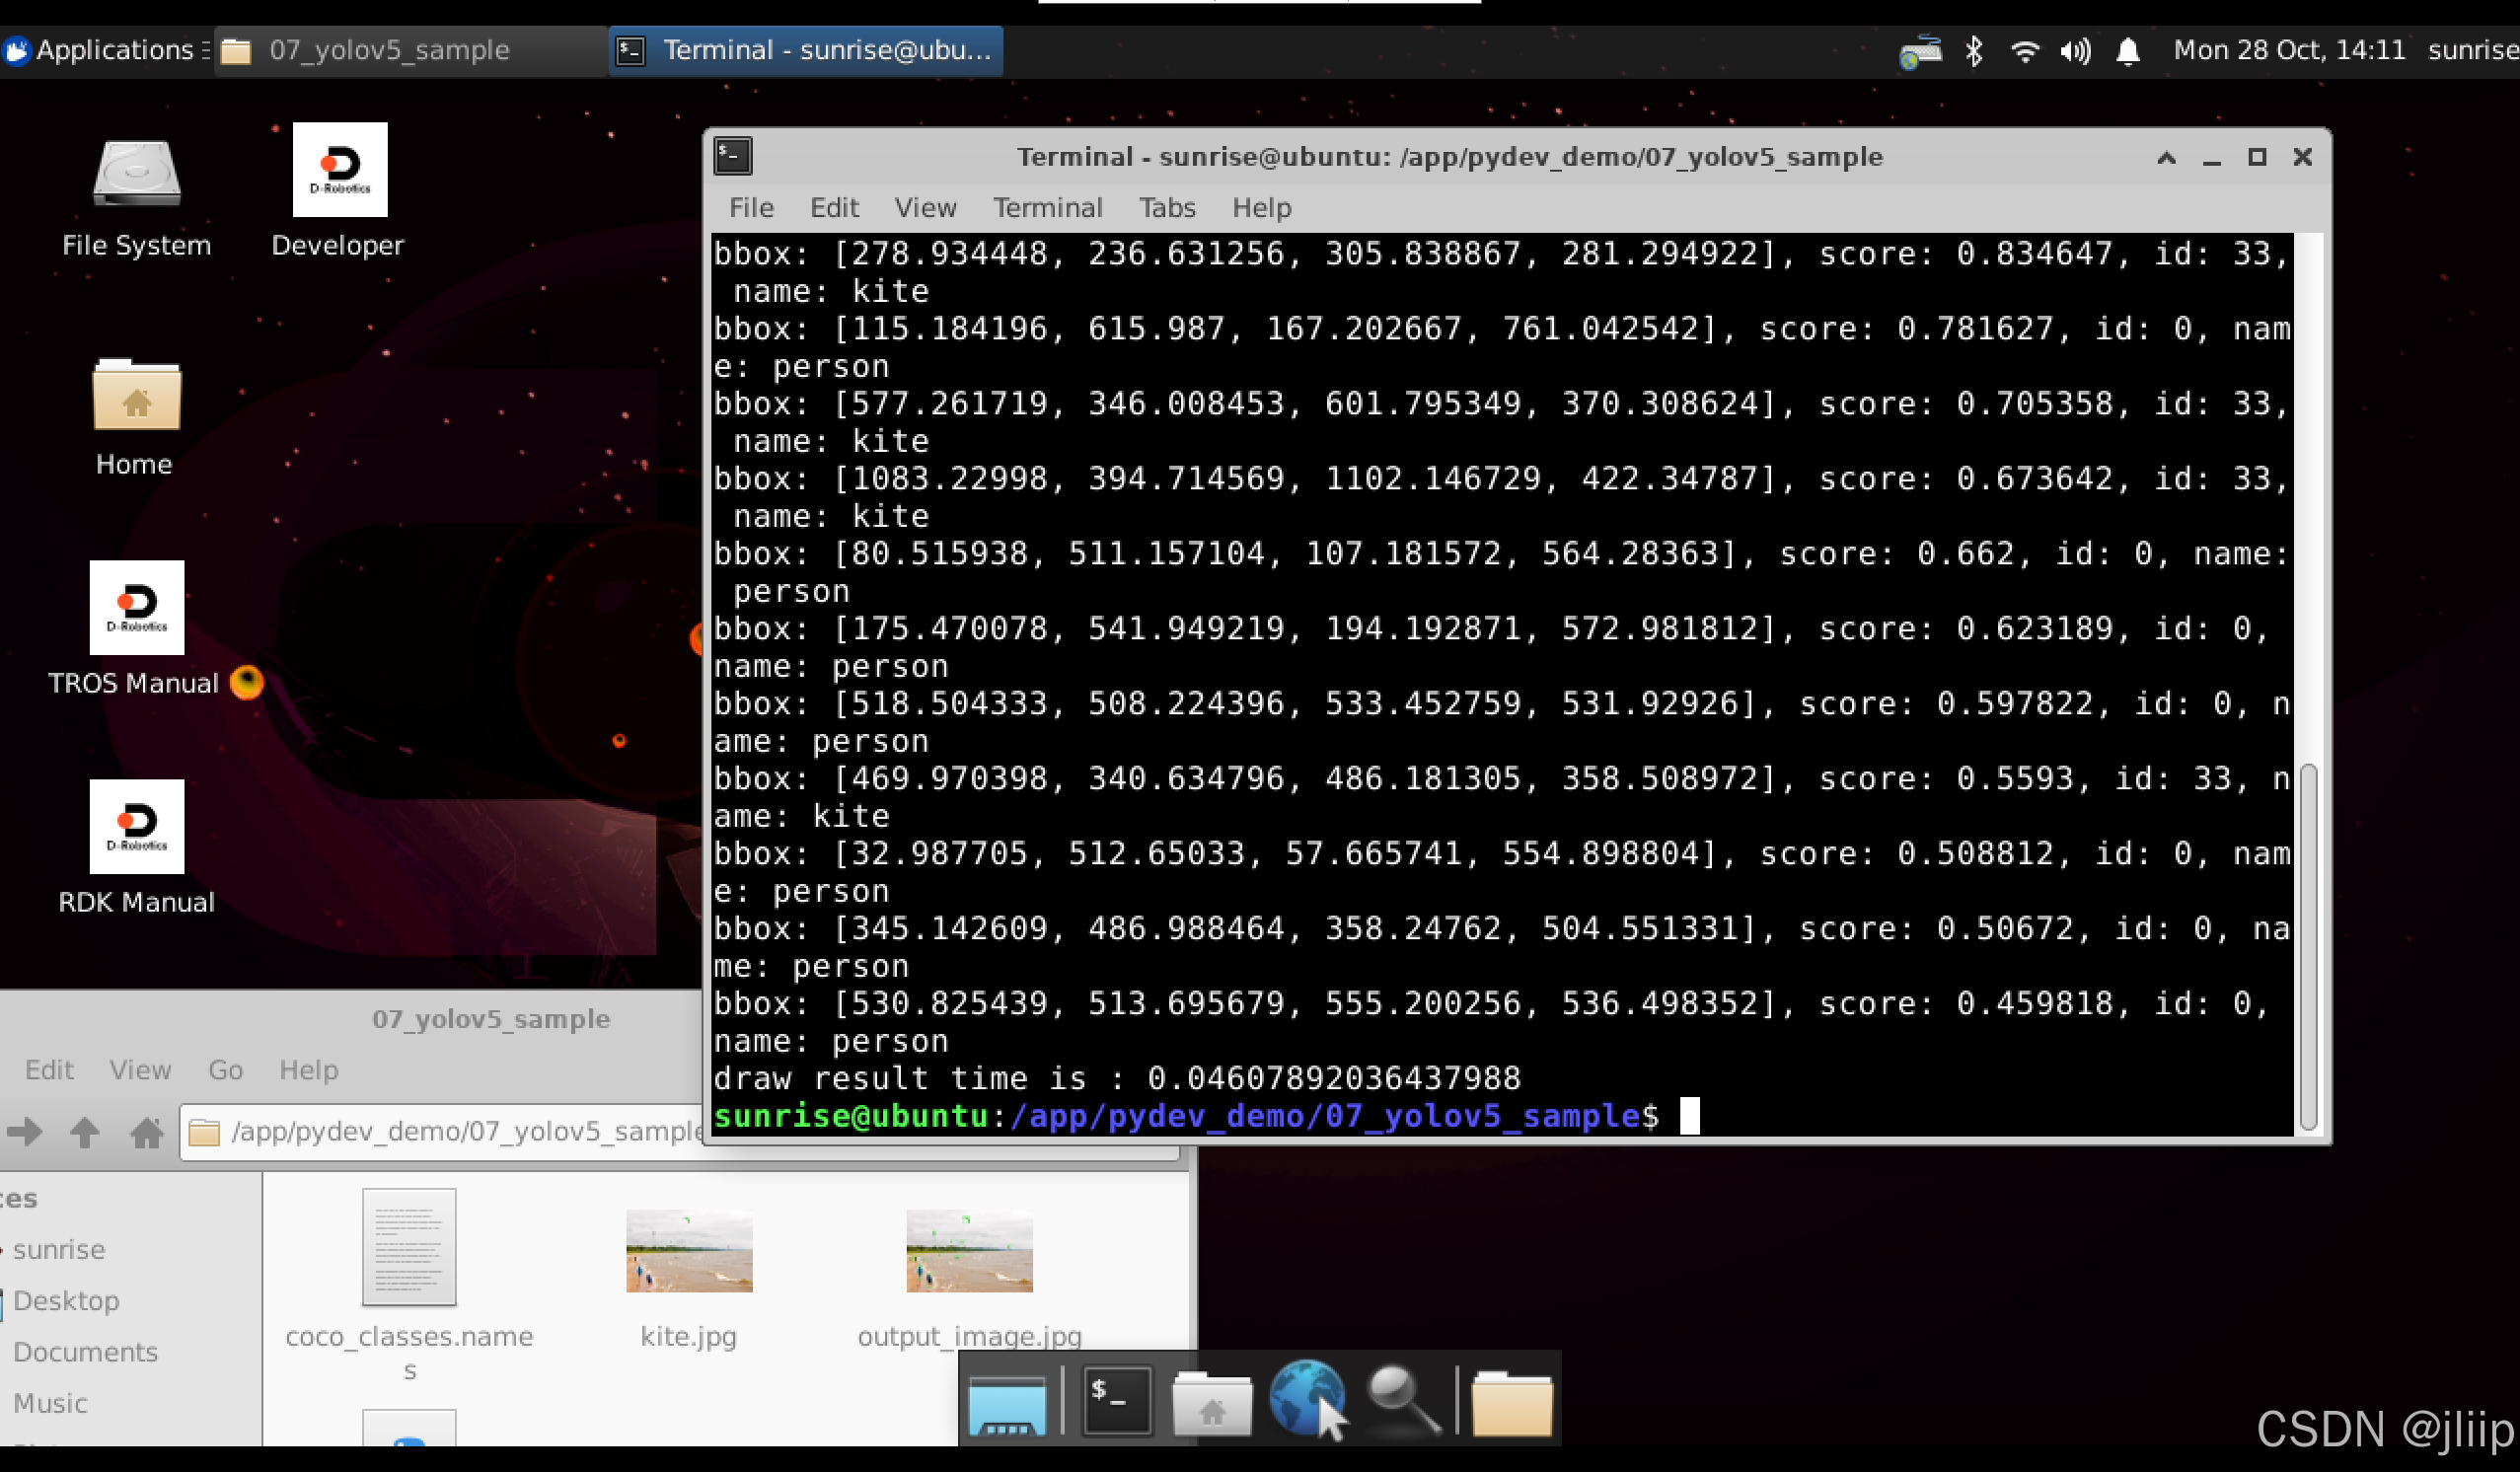
Task: Open the File System desktop icon
Action: 136,175
